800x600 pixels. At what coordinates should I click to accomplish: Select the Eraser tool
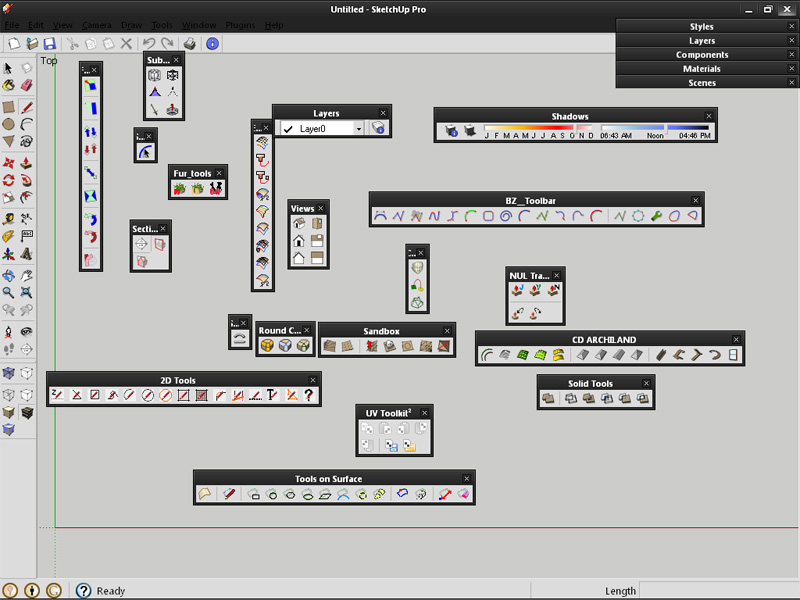[x=27, y=85]
